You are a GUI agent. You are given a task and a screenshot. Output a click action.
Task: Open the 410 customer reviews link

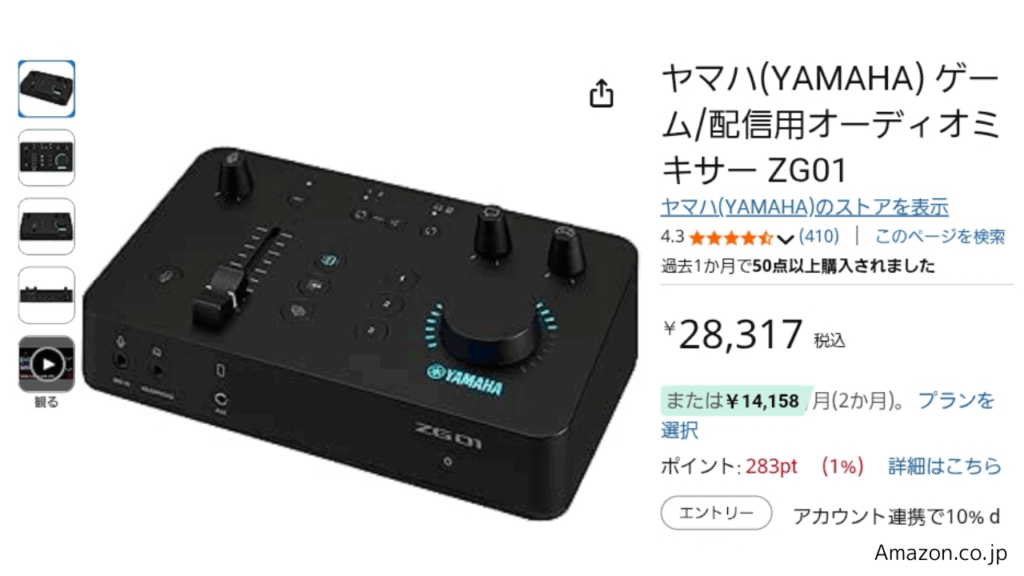[819, 236]
